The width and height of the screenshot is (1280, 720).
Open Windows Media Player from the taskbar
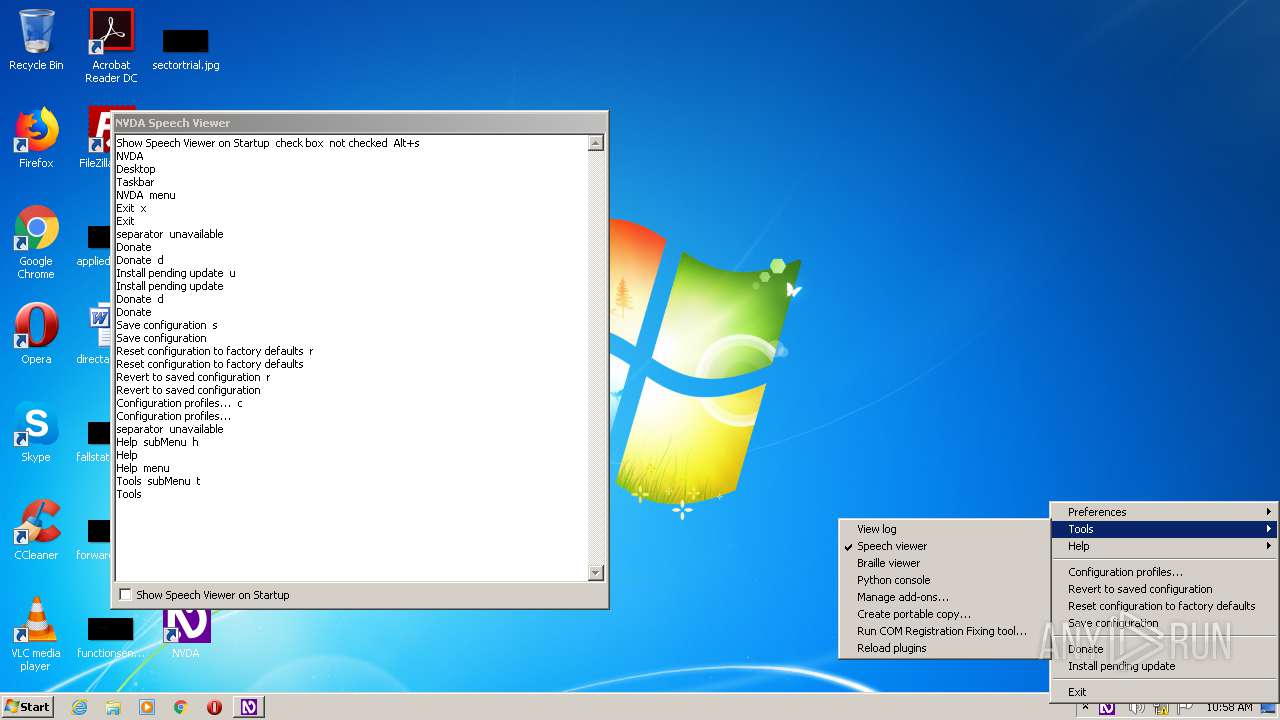coord(147,707)
